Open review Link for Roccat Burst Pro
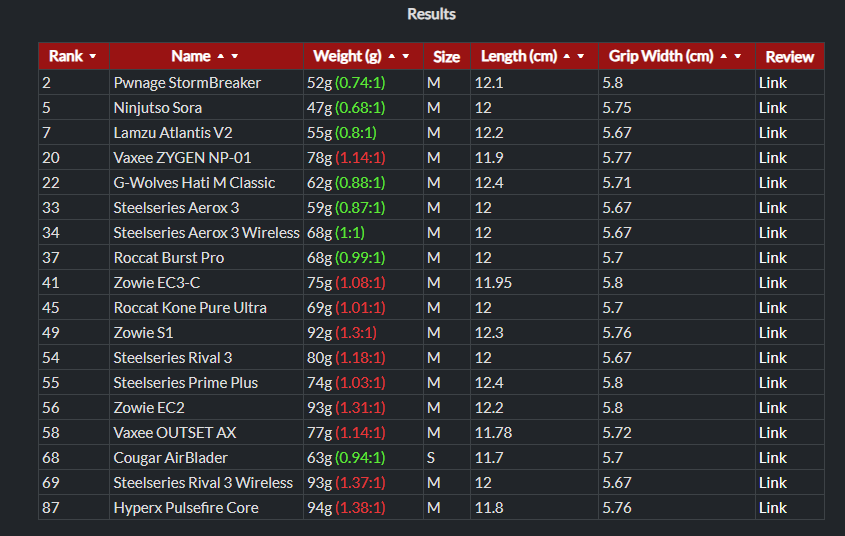Screen dimensions: 845x536 pyautogui.click(x=773, y=257)
